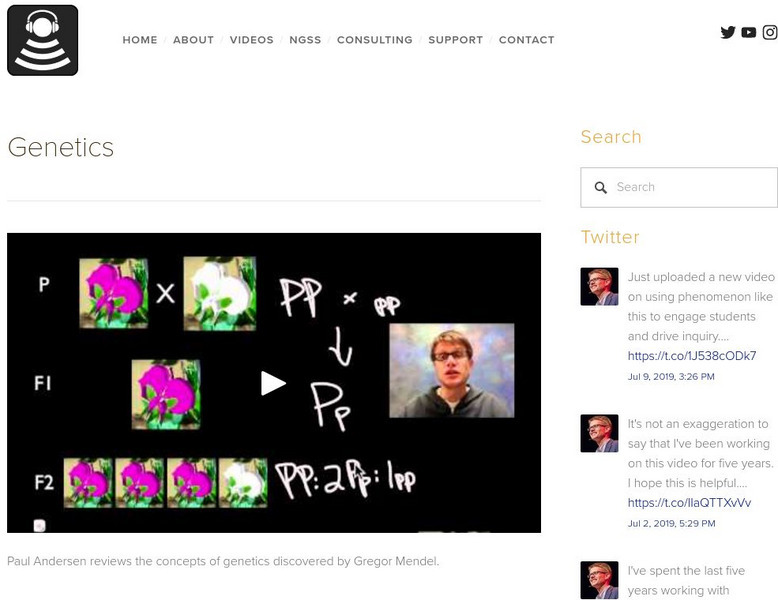Open the SUPPORT page
The image size is (778, 600).
(455, 40)
